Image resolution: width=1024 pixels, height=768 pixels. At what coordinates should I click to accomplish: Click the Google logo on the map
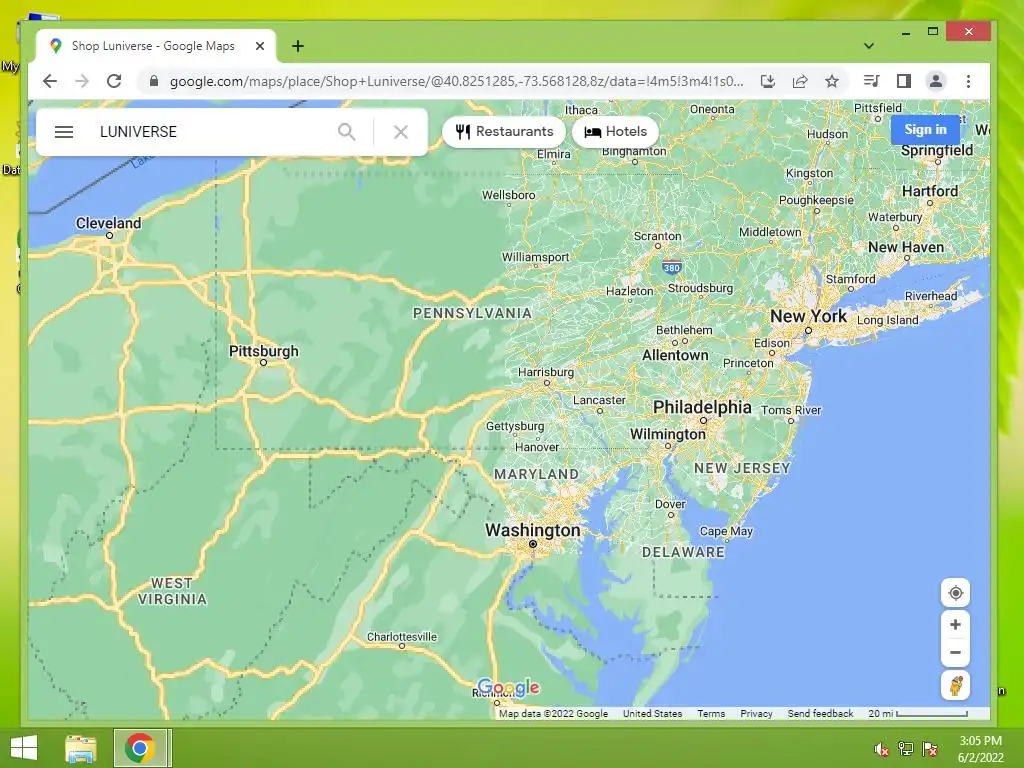point(509,687)
